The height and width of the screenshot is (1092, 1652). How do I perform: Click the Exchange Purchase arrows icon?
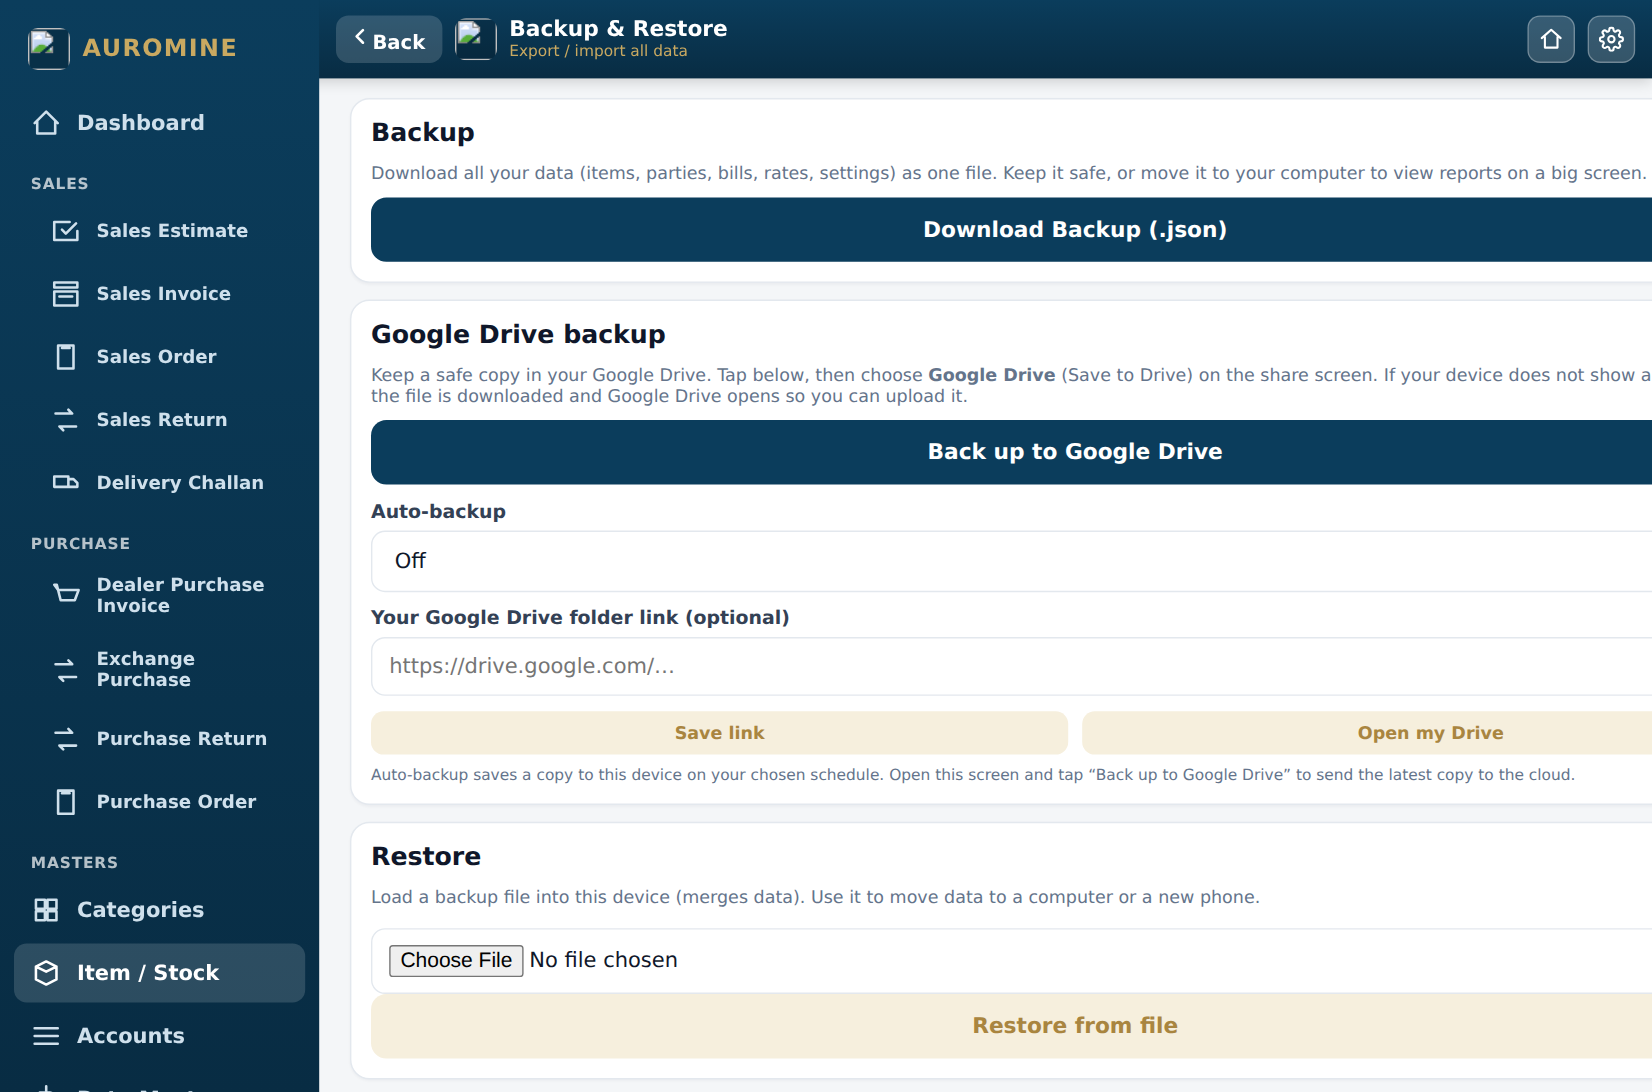point(66,669)
